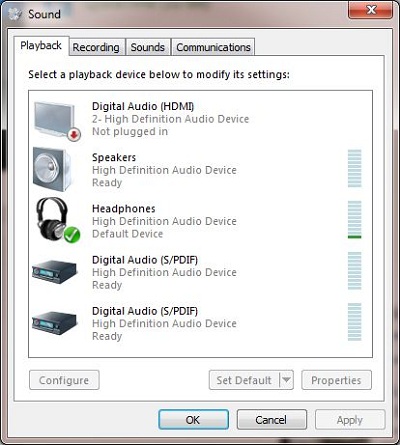Viewport: 400px width, 445px height.
Task: Switch to the Sounds tab
Action: click(x=148, y=47)
